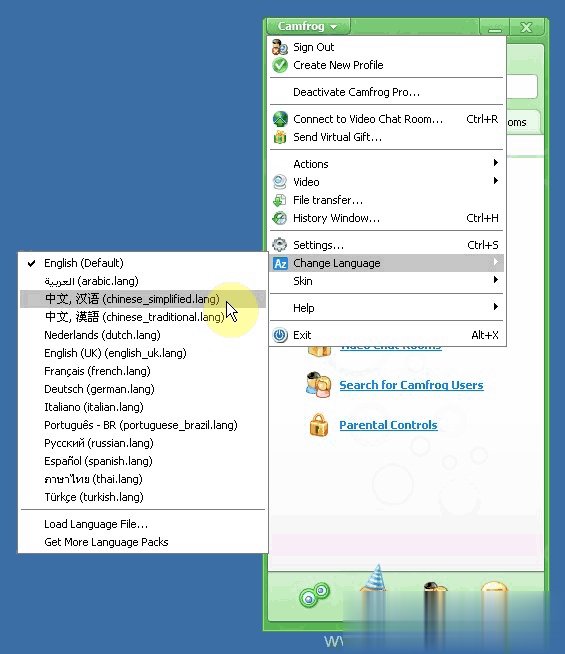The height and width of the screenshot is (654, 565).
Task: Expand the Skin submenu
Action: pos(387,281)
